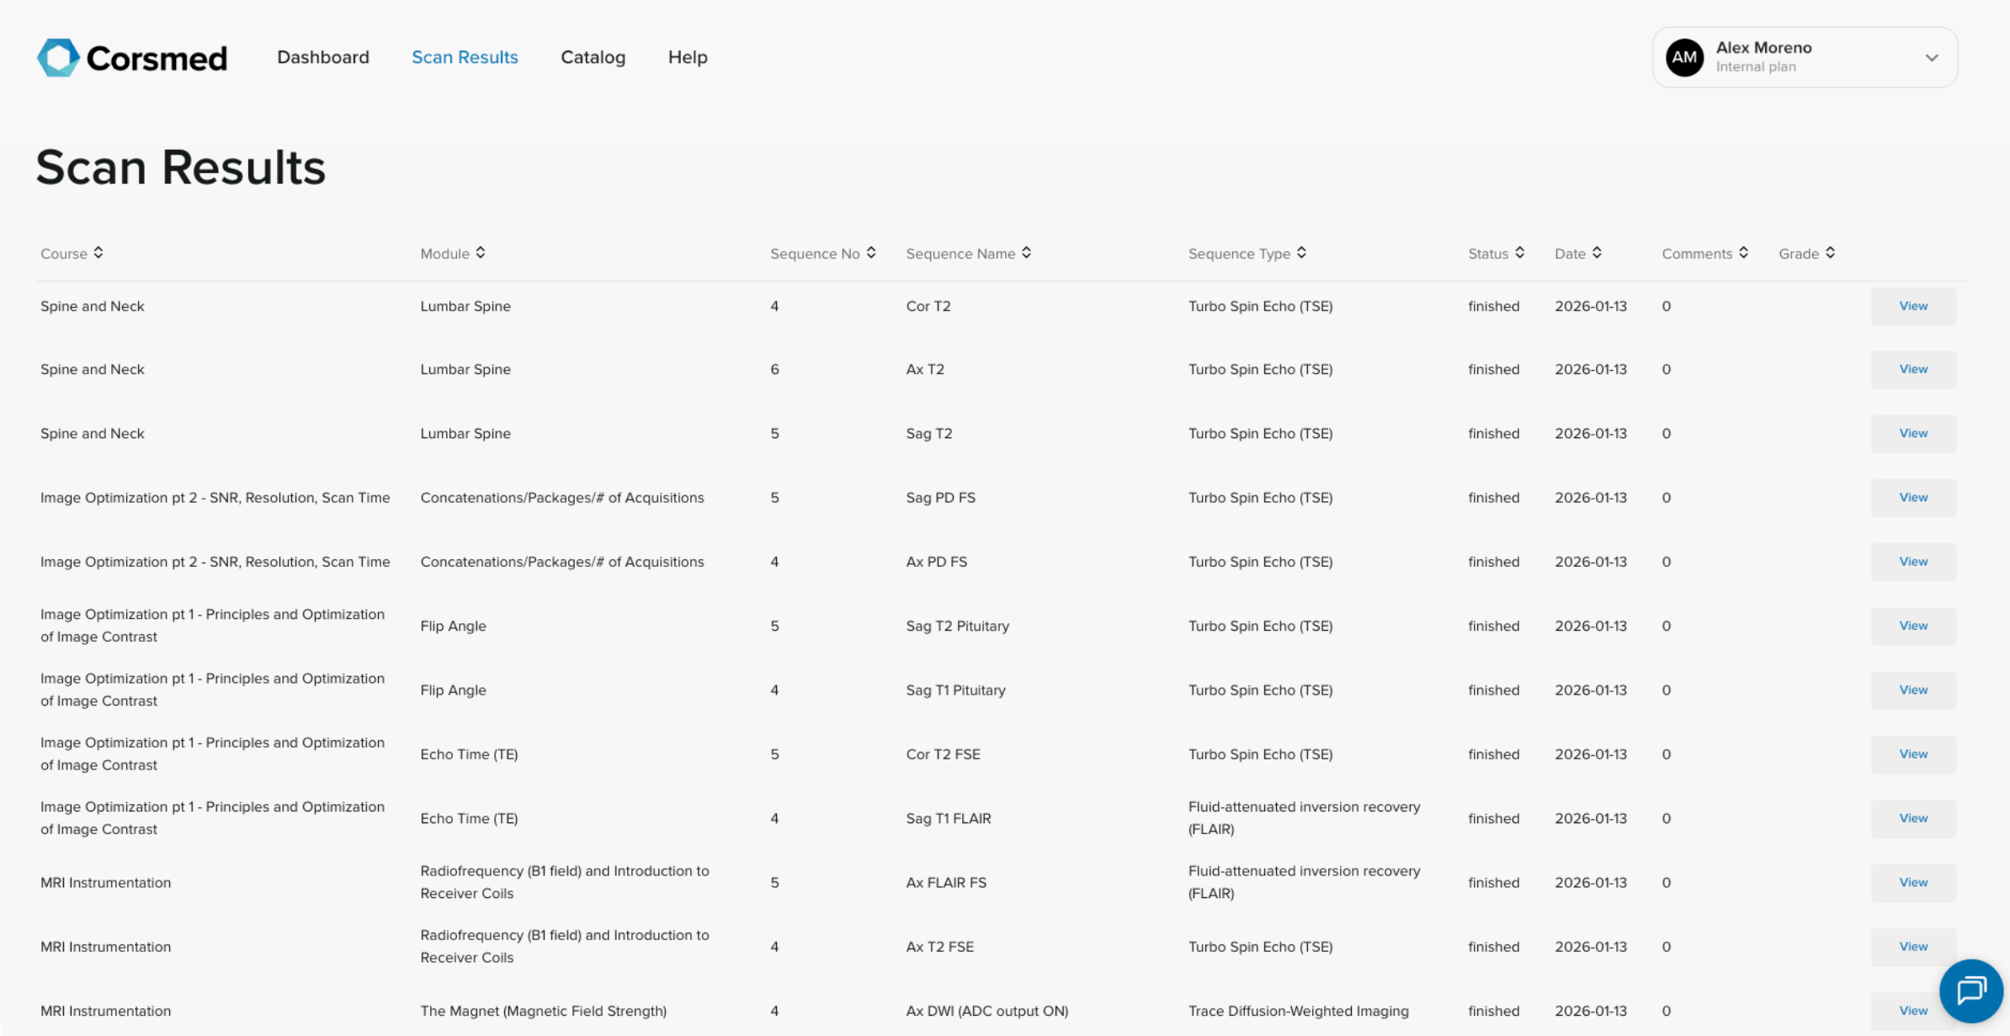The height and width of the screenshot is (1036, 2010).
Task: Open the Help menu item
Action: click(x=687, y=58)
